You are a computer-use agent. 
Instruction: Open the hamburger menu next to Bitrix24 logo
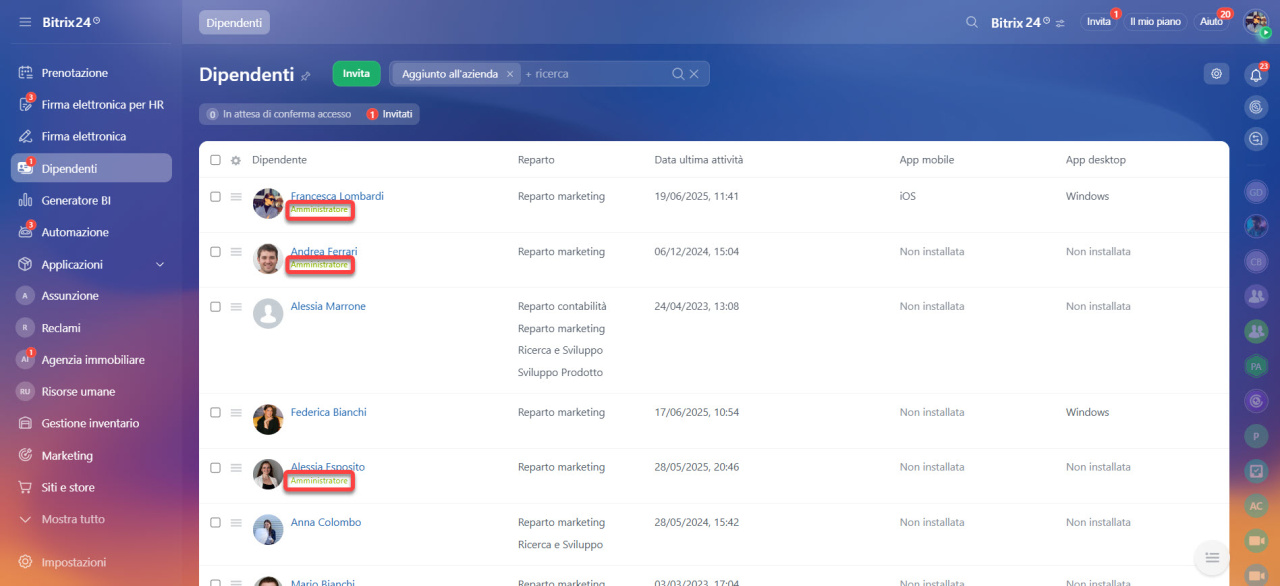click(x=25, y=22)
